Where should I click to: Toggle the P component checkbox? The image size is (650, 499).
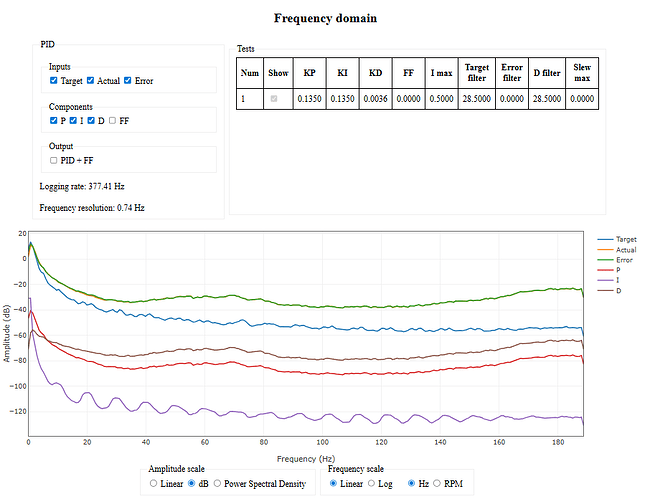[x=54, y=120]
